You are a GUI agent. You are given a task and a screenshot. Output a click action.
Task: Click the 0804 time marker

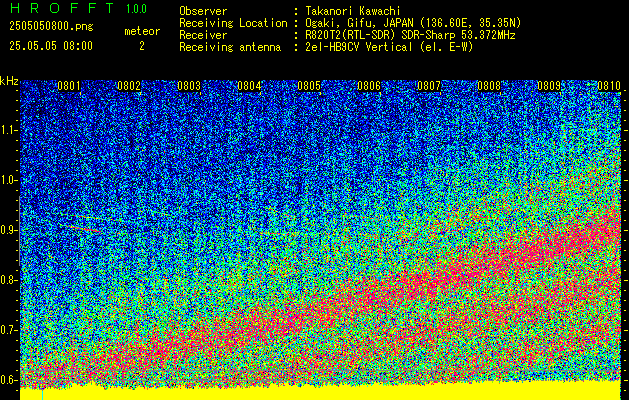249,86
